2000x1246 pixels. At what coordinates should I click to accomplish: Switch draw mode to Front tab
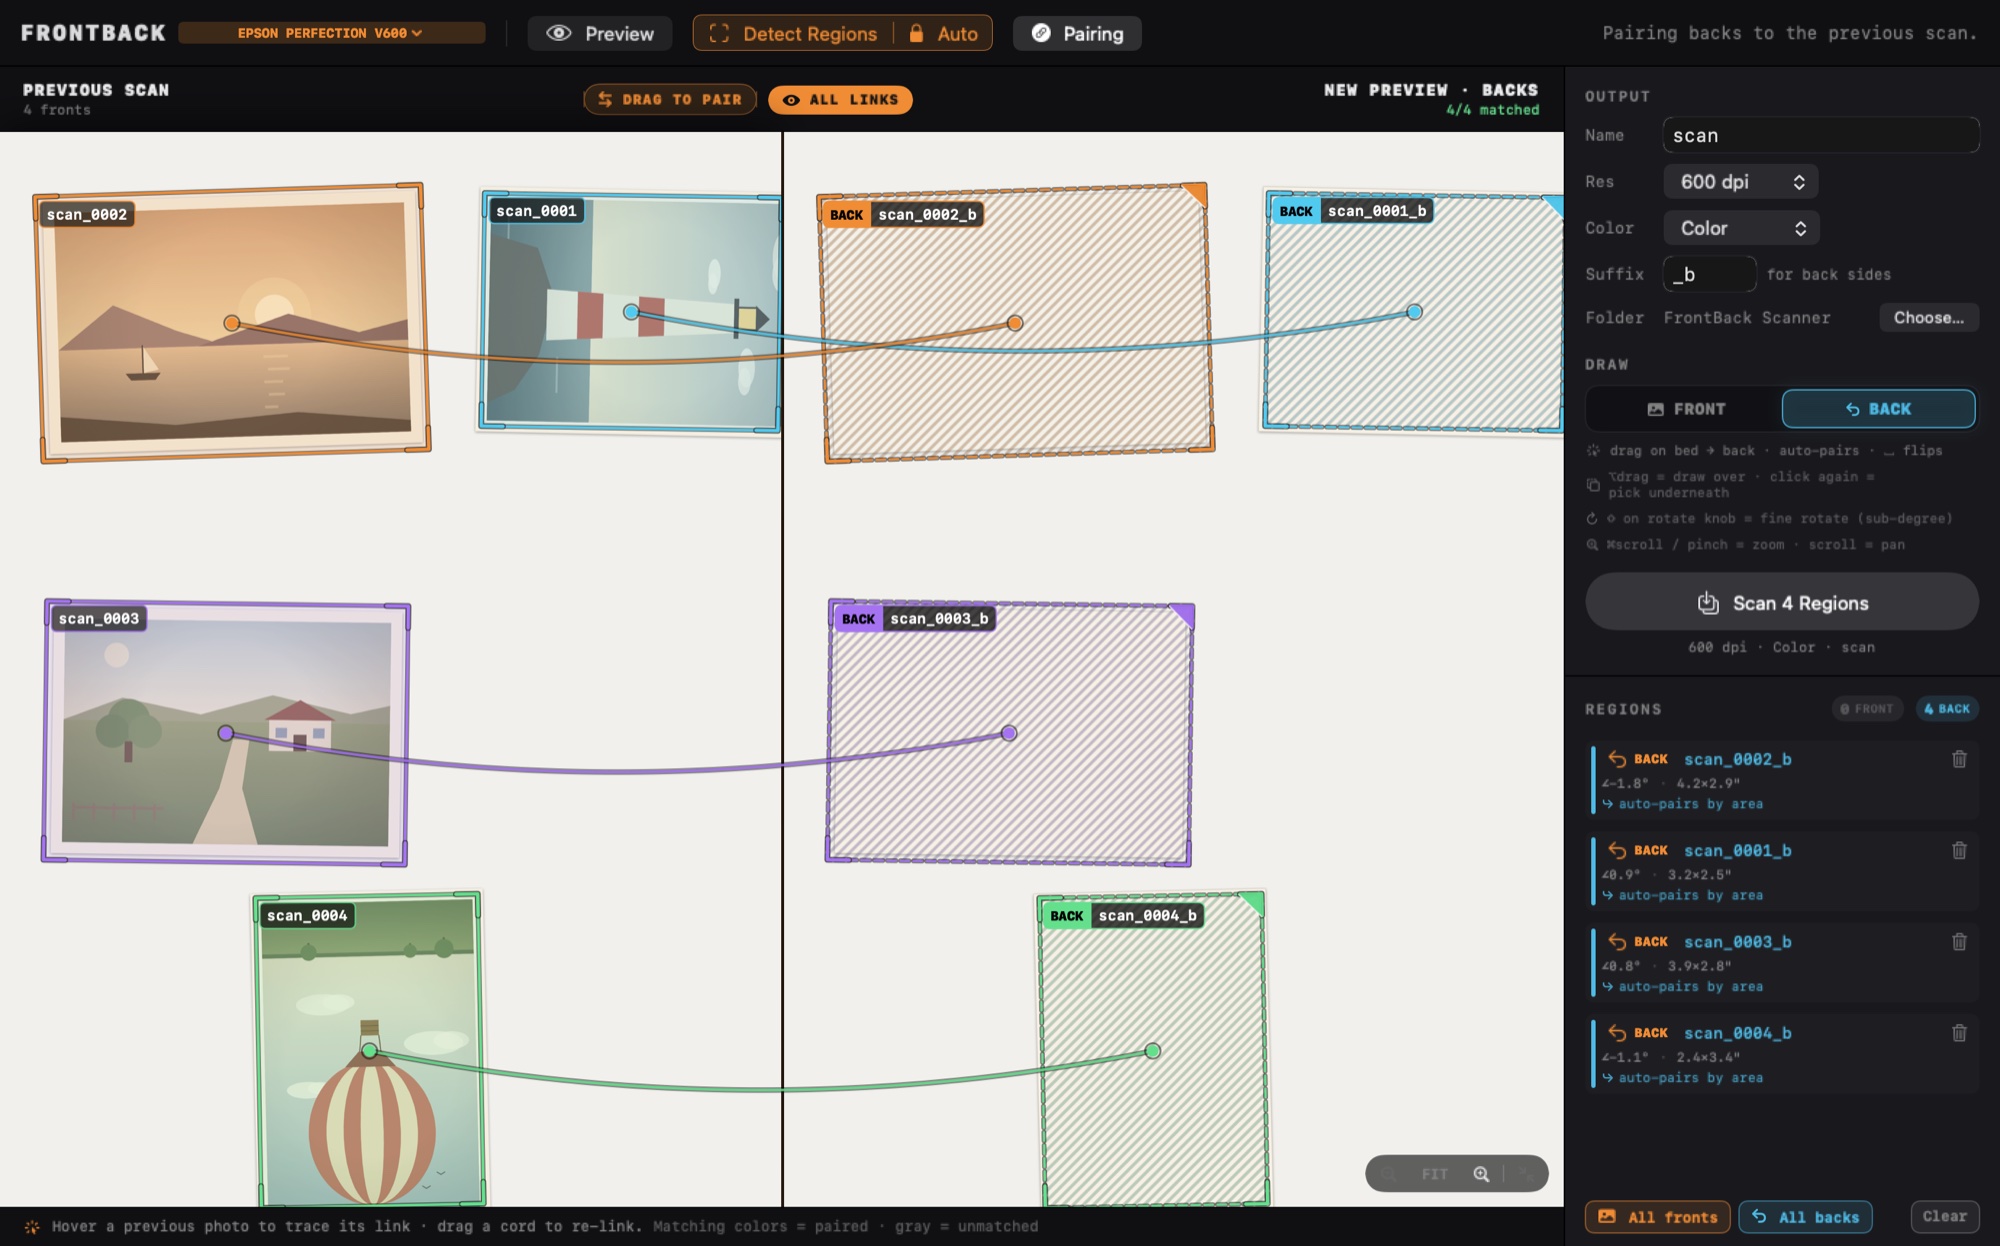tap(1685, 409)
